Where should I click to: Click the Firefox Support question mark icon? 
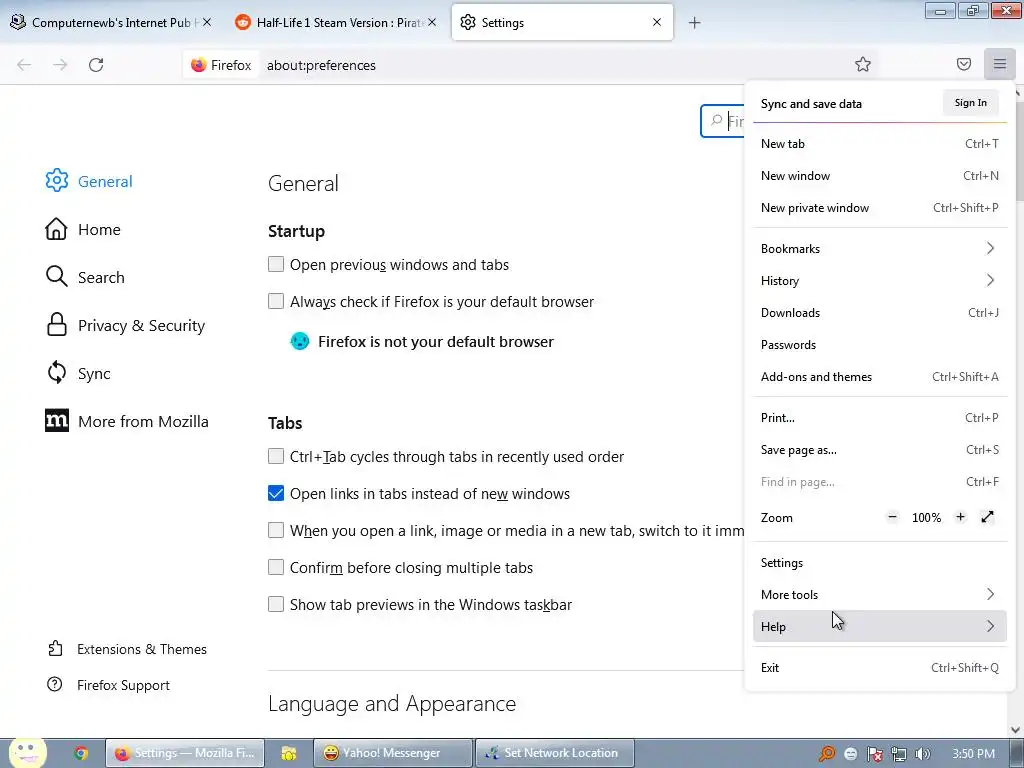[x=55, y=684]
